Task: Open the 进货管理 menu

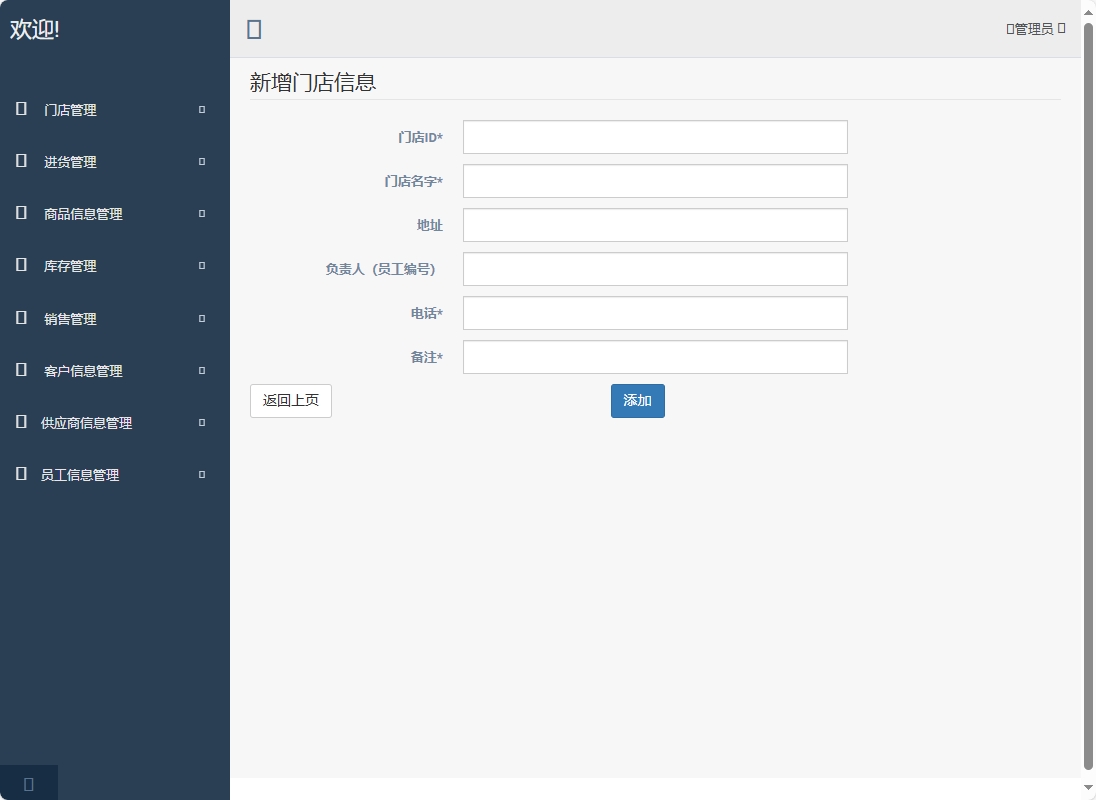Action: [x=115, y=161]
